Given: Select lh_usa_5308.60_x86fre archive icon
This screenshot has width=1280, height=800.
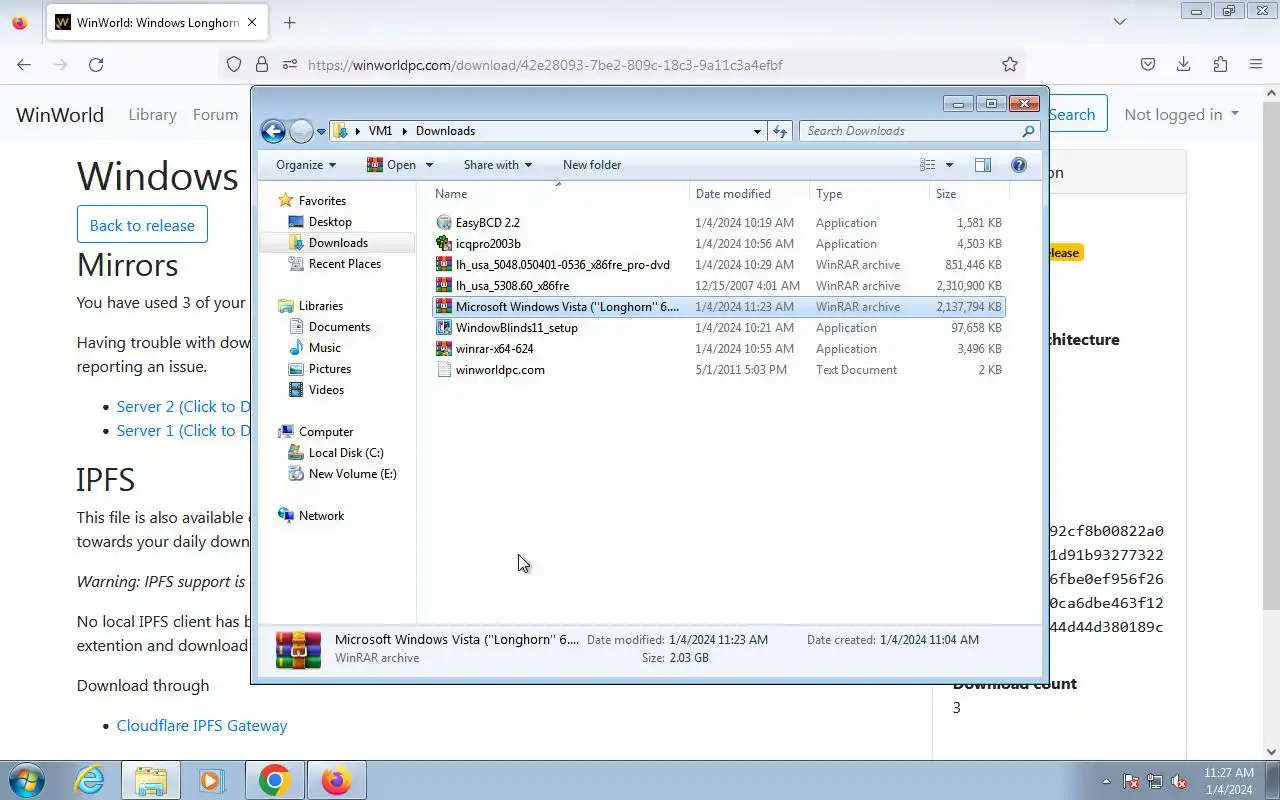Looking at the screenshot, I should pyautogui.click(x=444, y=286).
